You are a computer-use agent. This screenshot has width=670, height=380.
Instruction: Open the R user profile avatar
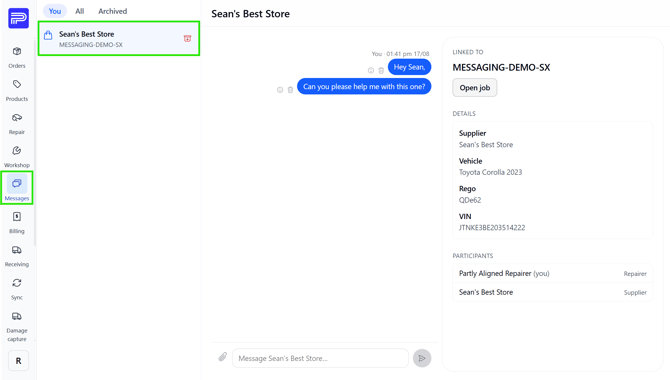click(18, 361)
